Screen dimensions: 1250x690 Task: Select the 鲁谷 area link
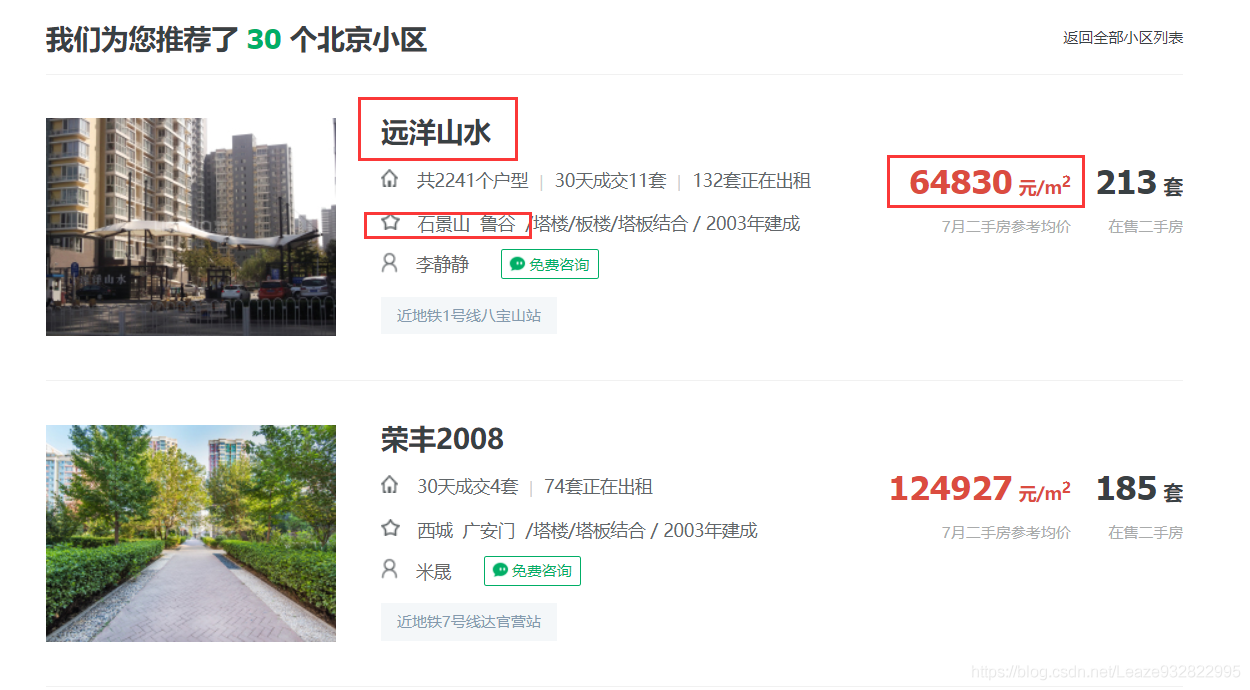pyautogui.click(x=498, y=224)
